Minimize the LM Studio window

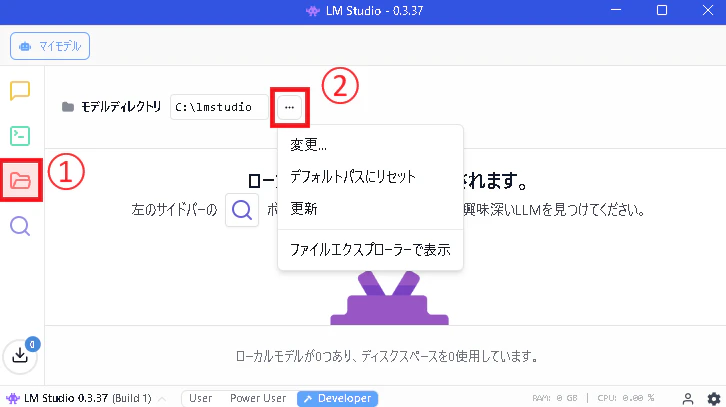pos(616,10)
